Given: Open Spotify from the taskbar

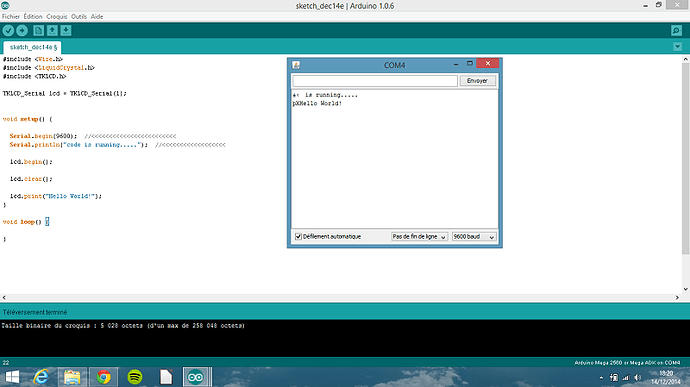Looking at the screenshot, I should pos(135,377).
